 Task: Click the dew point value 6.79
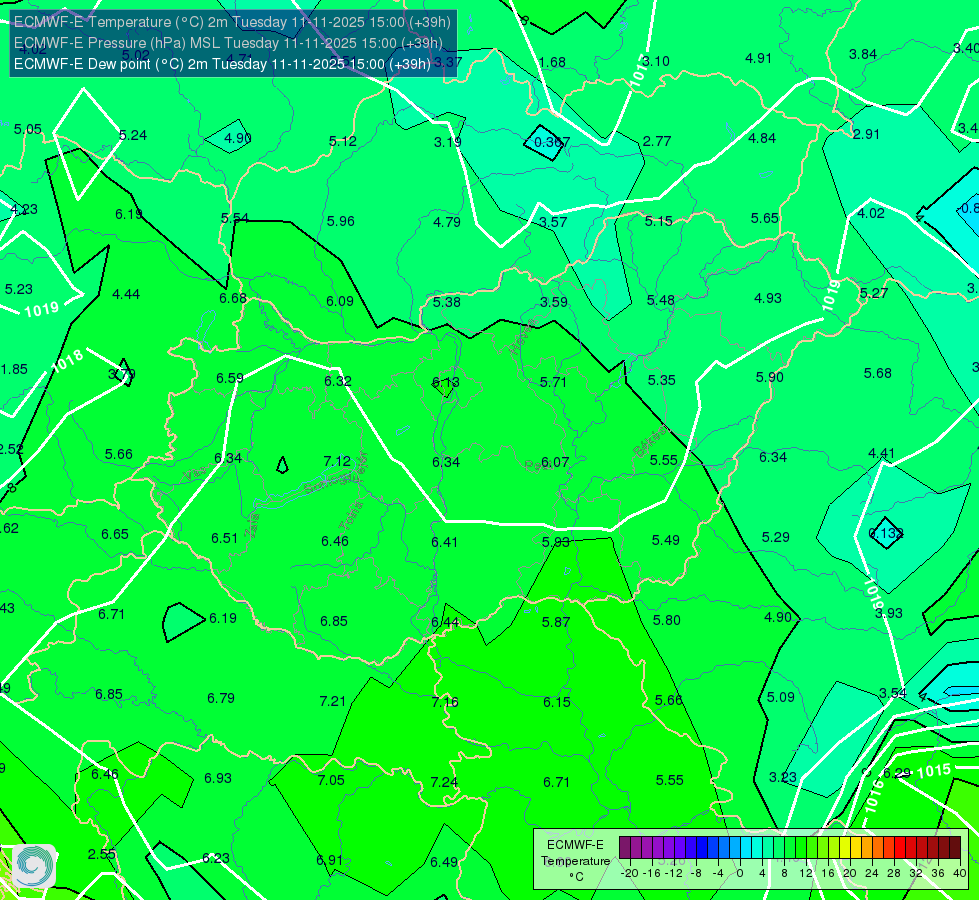(x=221, y=698)
